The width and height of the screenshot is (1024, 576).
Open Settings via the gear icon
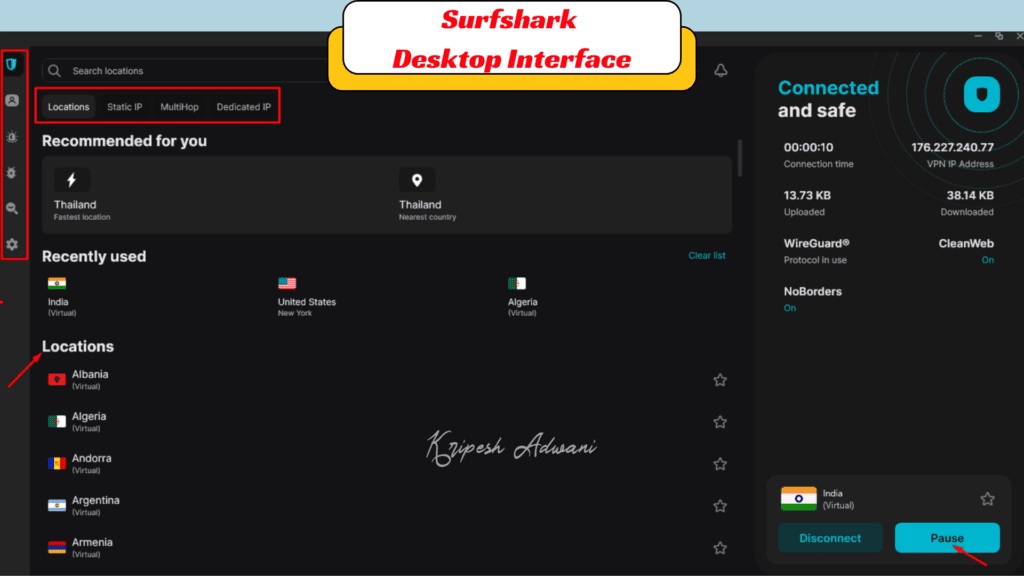click(13, 244)
